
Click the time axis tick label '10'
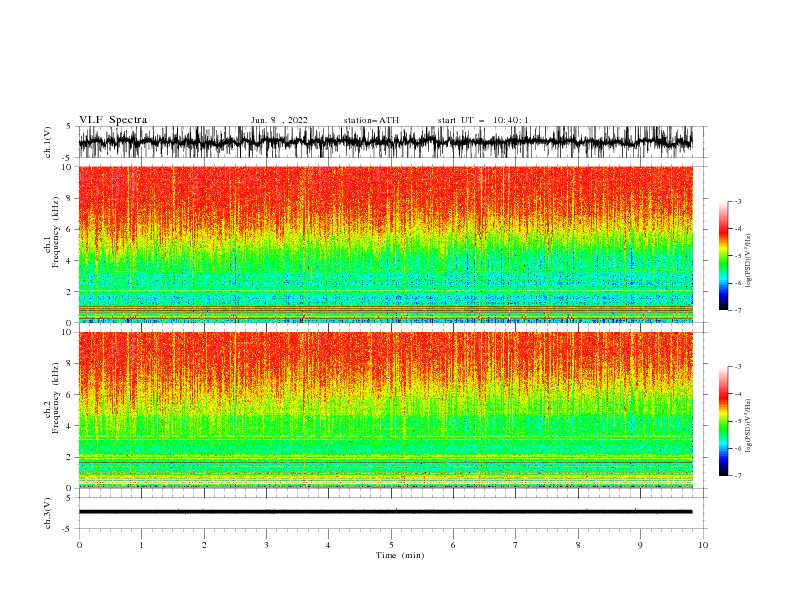[703, 545]
